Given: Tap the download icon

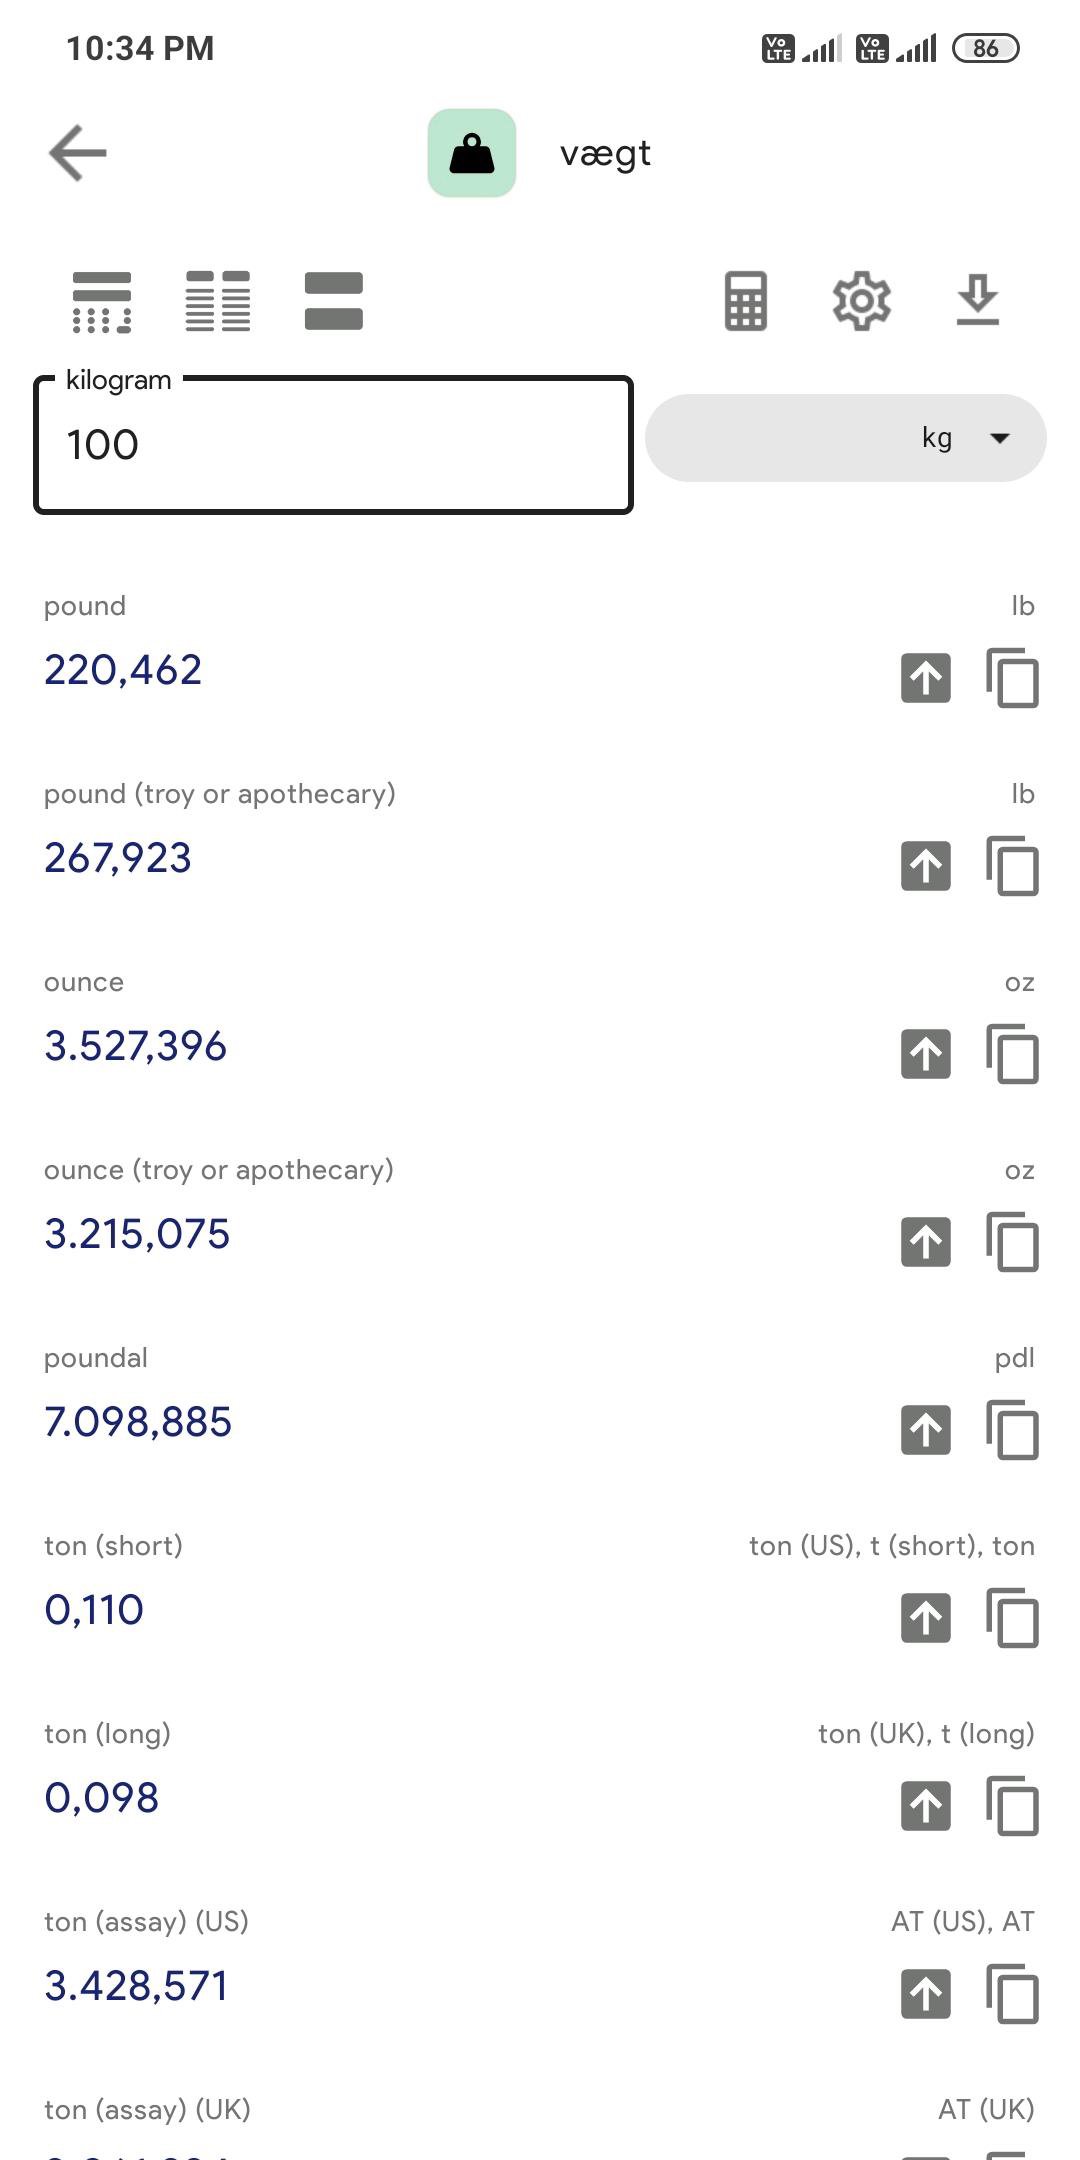Looking at the screenshot, I should pos(978,301).
